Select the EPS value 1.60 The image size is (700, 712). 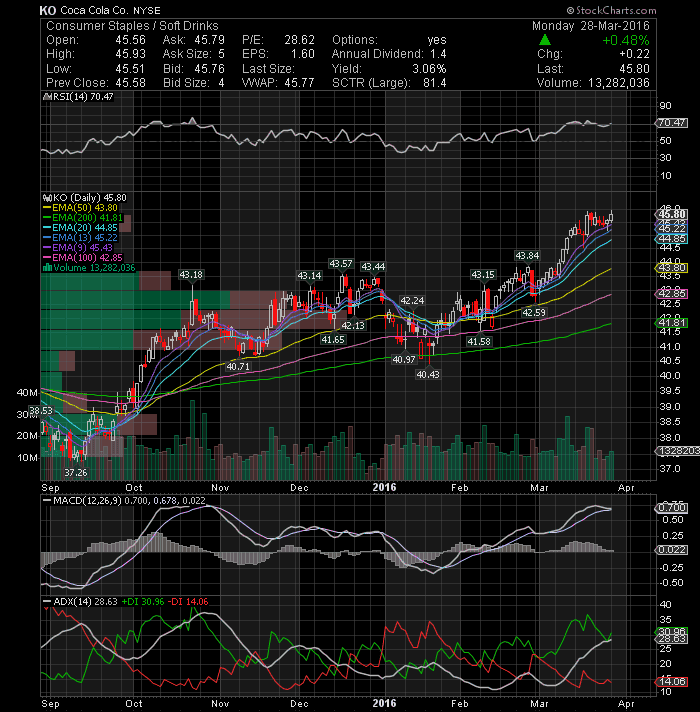pyautogui.click(x=303, y=54)
